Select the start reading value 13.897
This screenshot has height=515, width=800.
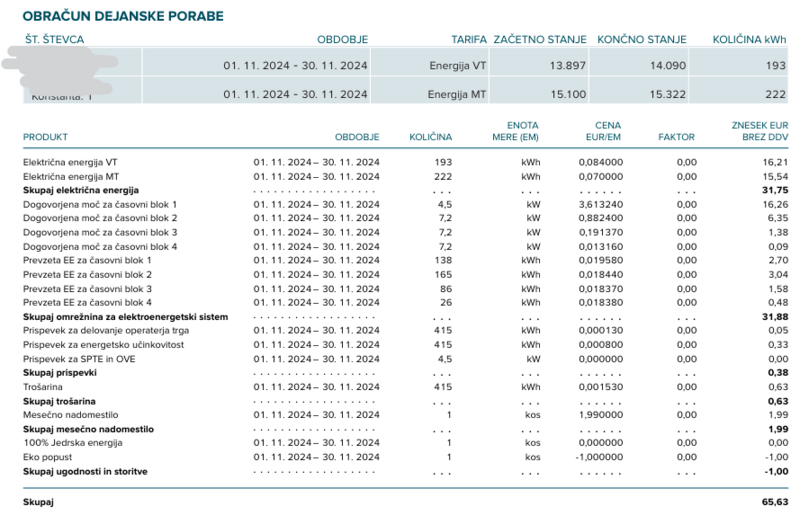point(567,65)
